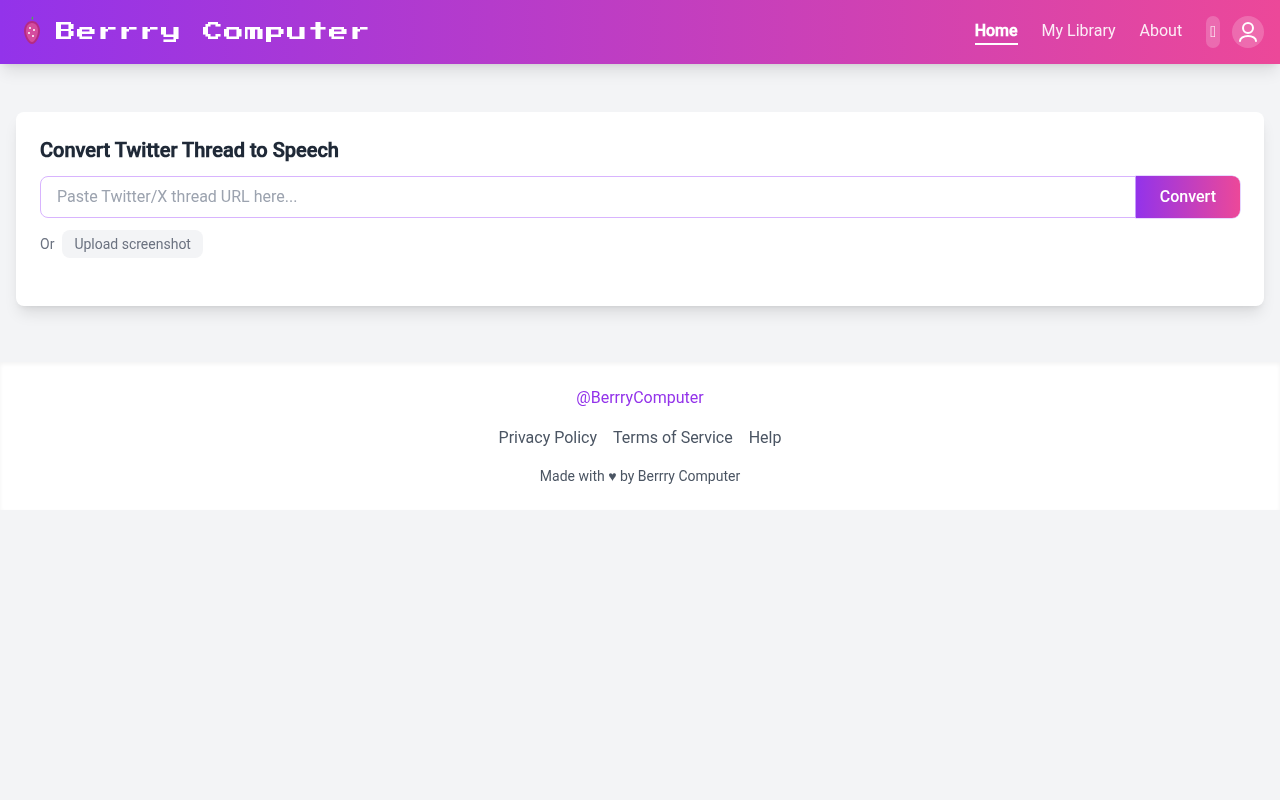Open the Privacy Policy page

click(547, 437)
